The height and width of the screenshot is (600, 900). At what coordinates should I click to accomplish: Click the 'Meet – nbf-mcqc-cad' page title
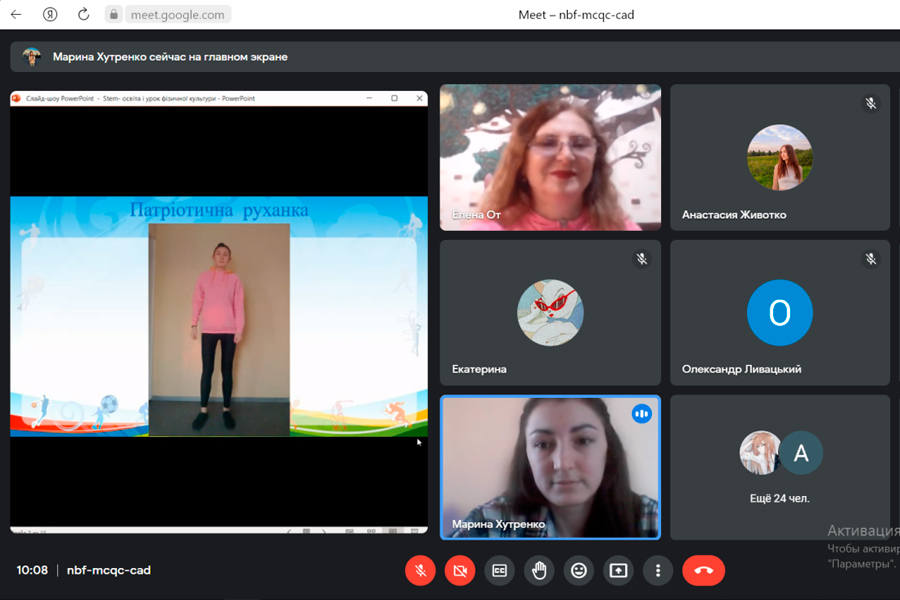coord(576,15)
